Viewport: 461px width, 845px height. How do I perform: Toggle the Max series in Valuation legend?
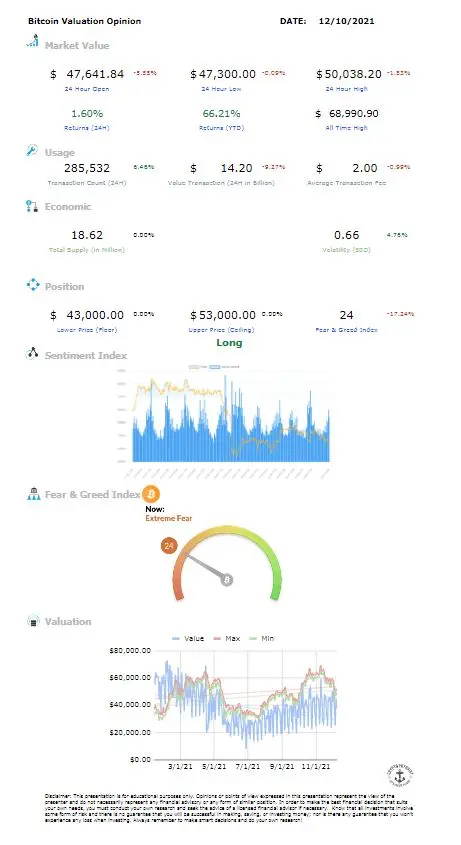pyautogui.click(x=227, y=638)
